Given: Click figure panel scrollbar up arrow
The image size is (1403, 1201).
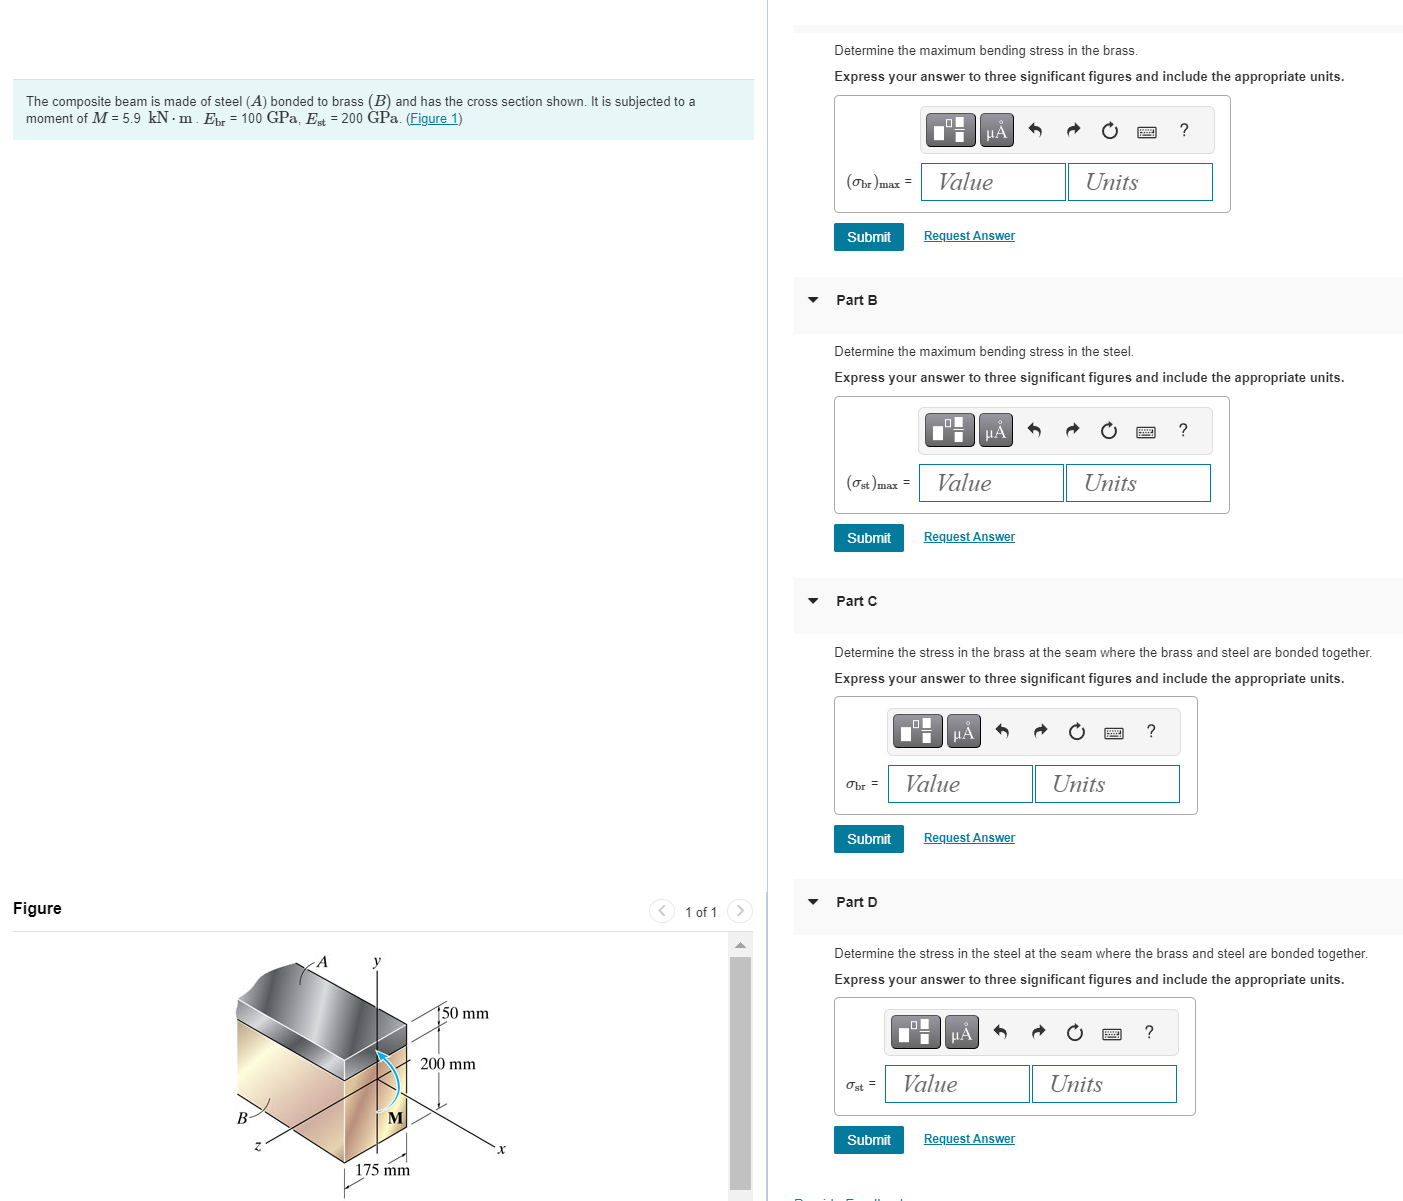Looking at the screenshot, I should click(740, 945).
